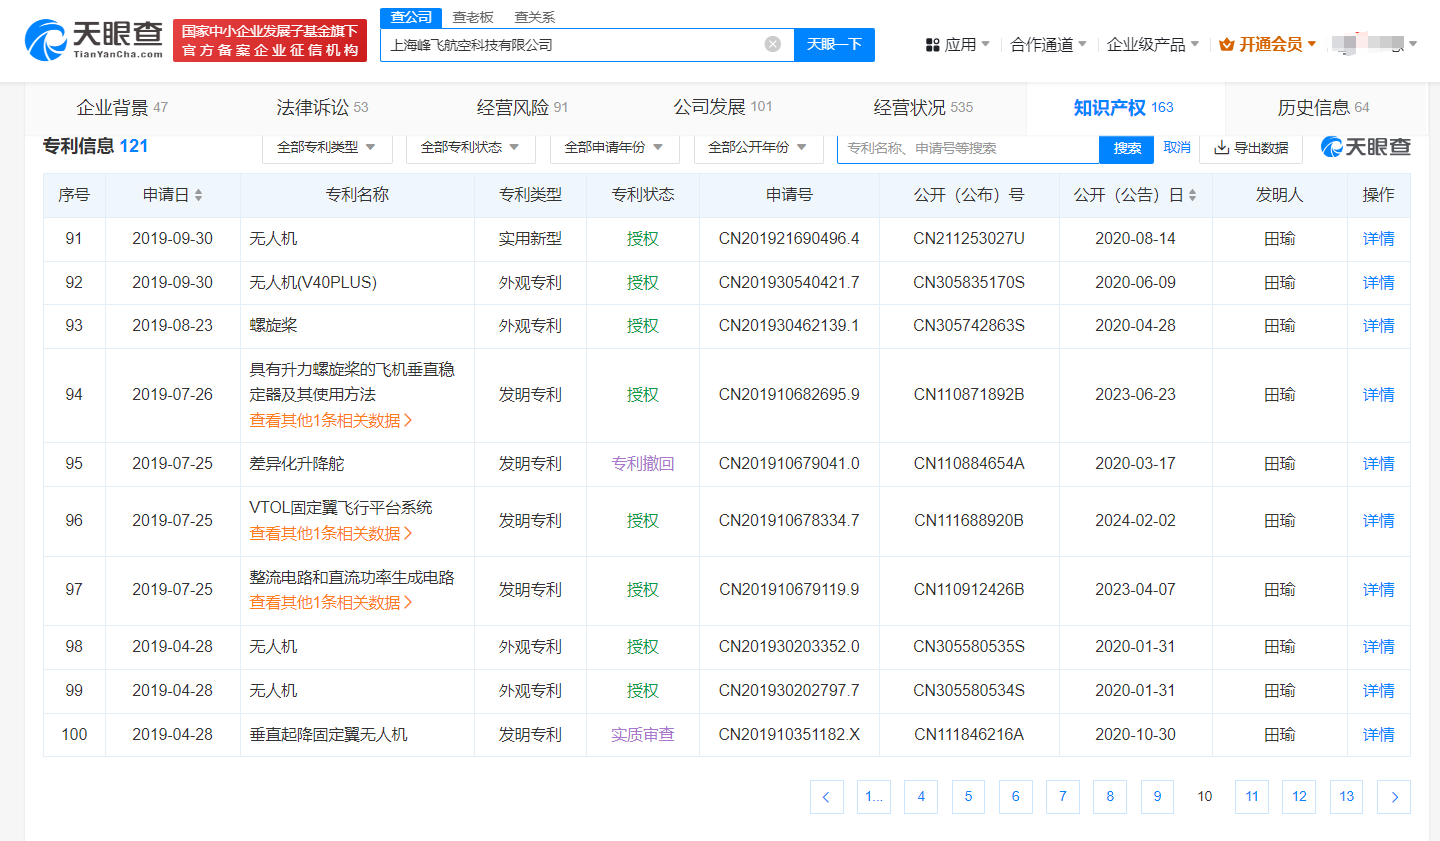Open the 应用 apps menu

[958, 44]
